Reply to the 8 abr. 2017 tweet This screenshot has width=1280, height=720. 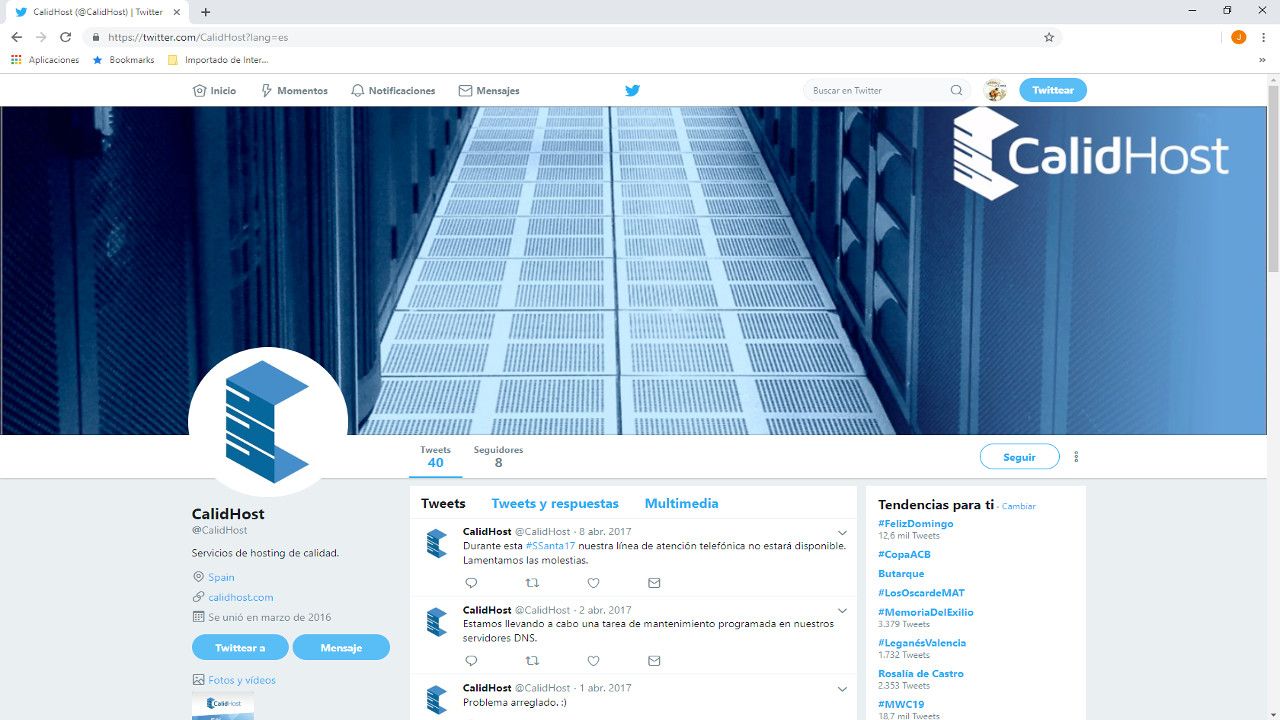tap(471, 583)
